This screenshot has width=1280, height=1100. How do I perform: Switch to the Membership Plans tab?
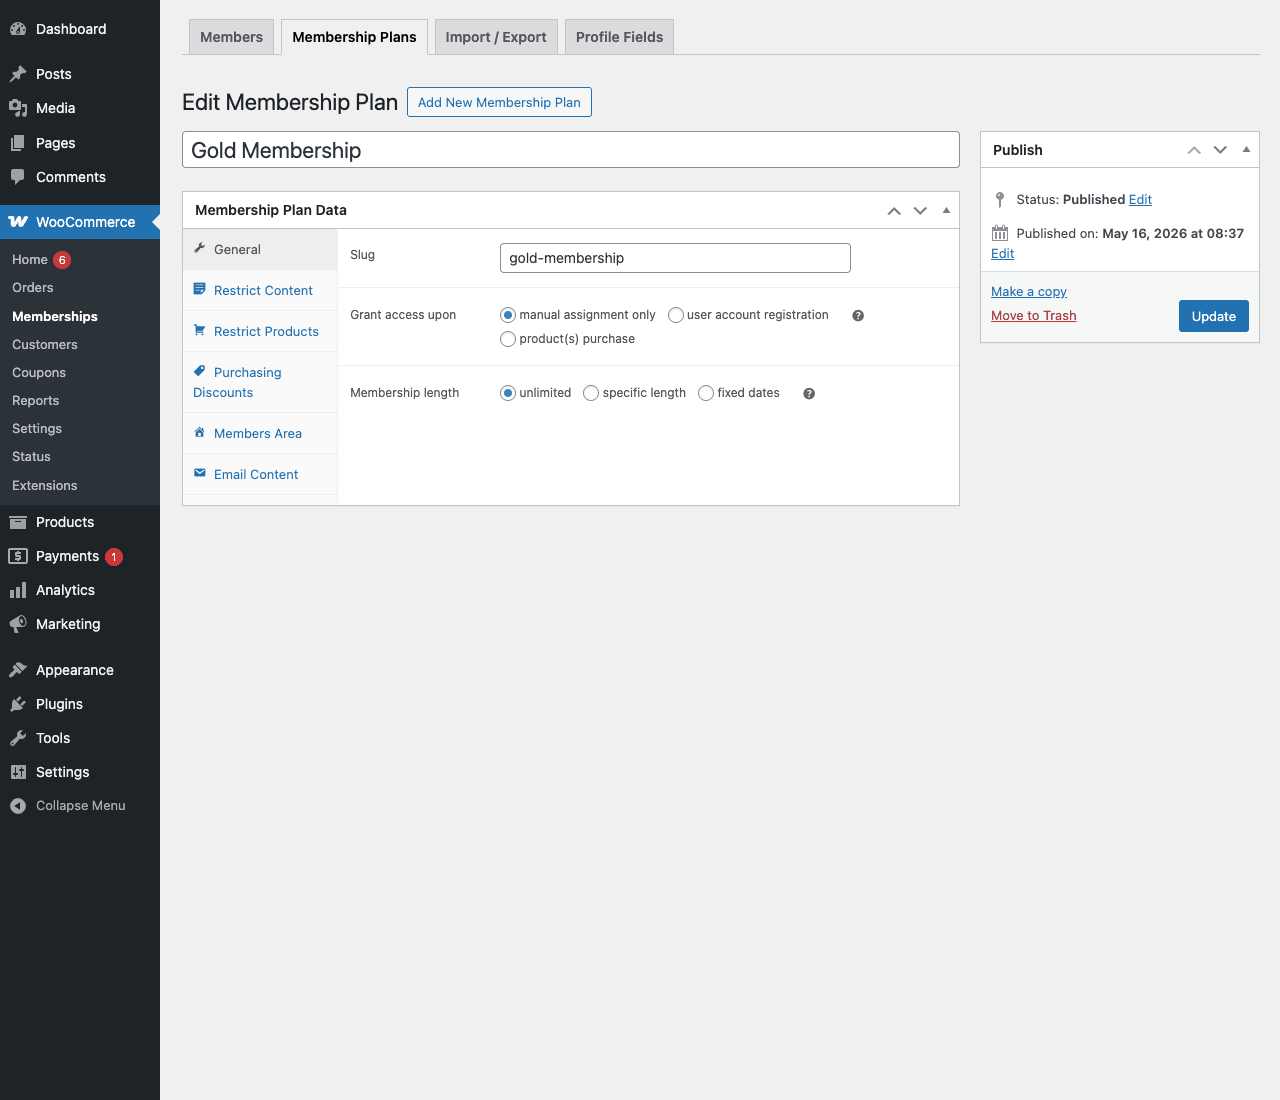point(354,37)
